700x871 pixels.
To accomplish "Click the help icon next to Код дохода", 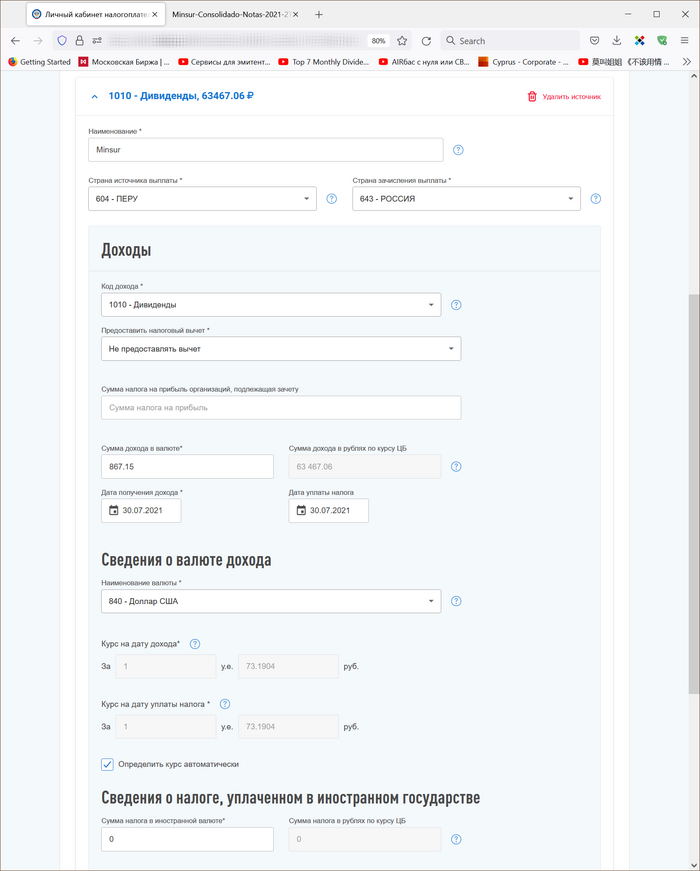I will (x=456, y=305).
